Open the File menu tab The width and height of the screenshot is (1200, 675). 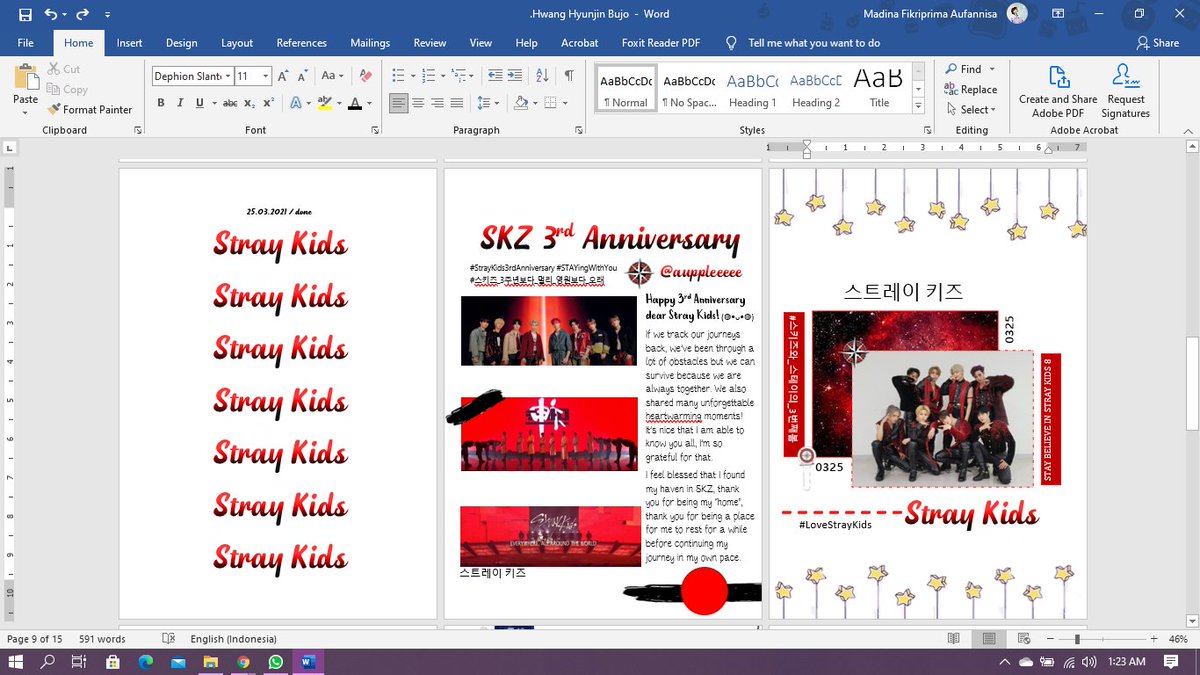pos(26,43)
